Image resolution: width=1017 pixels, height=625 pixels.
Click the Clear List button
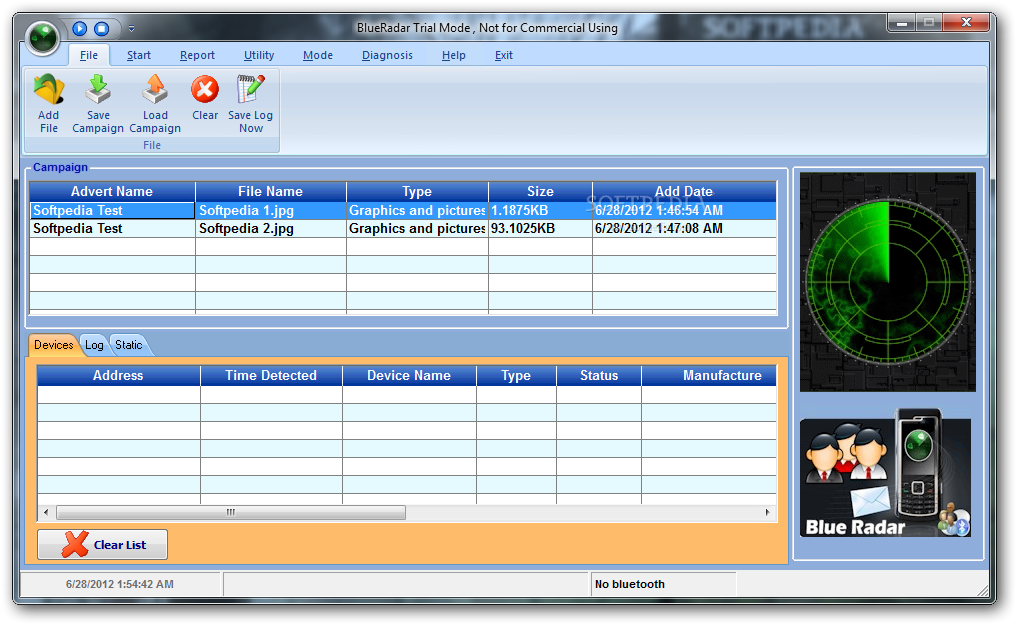102,545
